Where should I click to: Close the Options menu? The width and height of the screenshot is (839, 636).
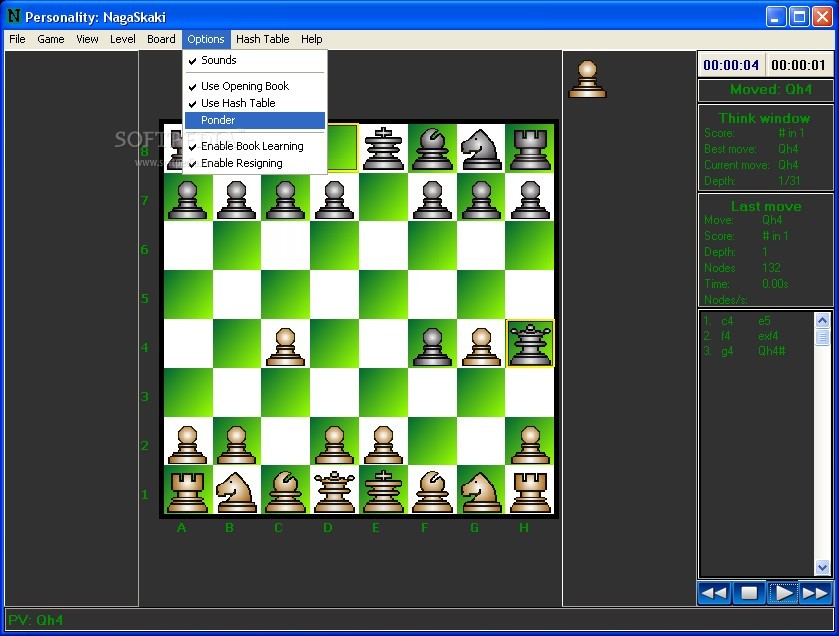coord(205,39)
